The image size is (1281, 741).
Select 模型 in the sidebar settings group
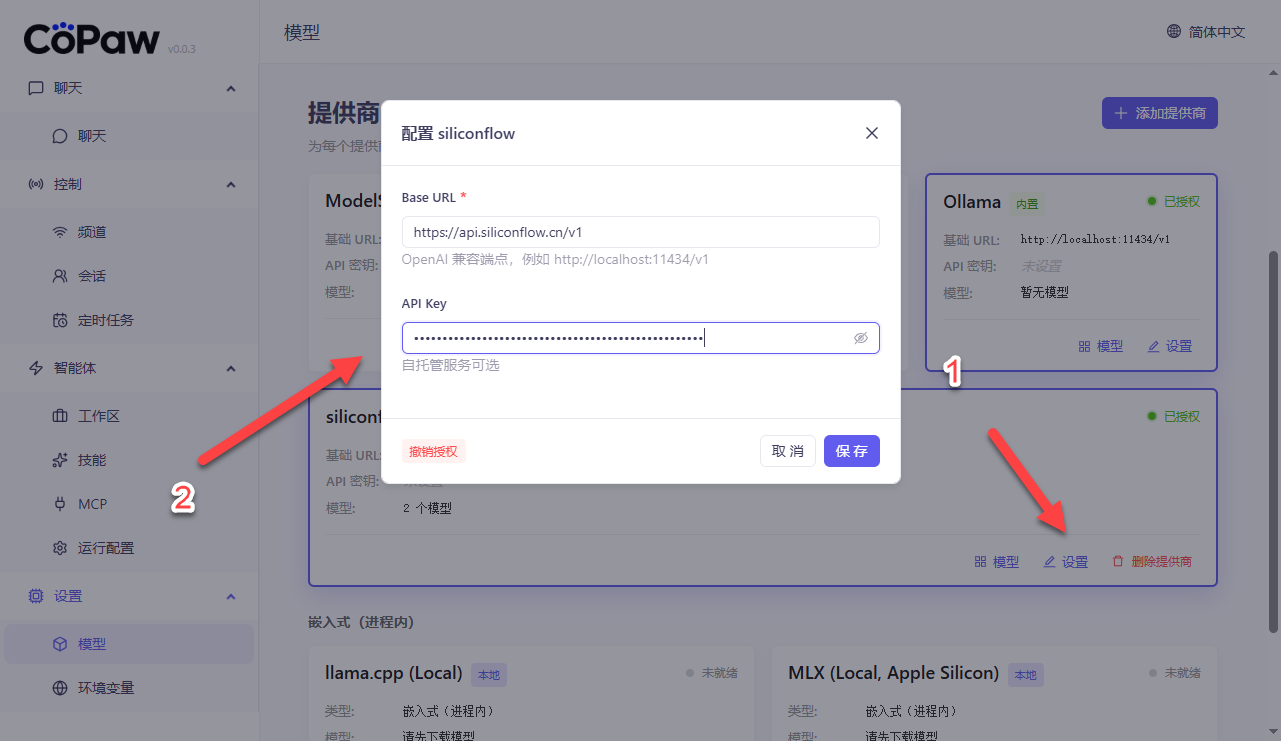coord(128,644)
